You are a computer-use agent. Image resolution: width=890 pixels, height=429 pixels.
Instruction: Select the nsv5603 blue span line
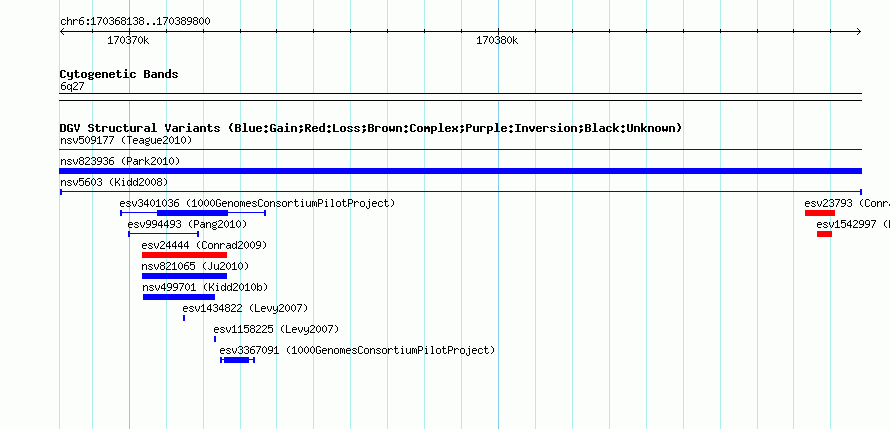tap(461, 192)
